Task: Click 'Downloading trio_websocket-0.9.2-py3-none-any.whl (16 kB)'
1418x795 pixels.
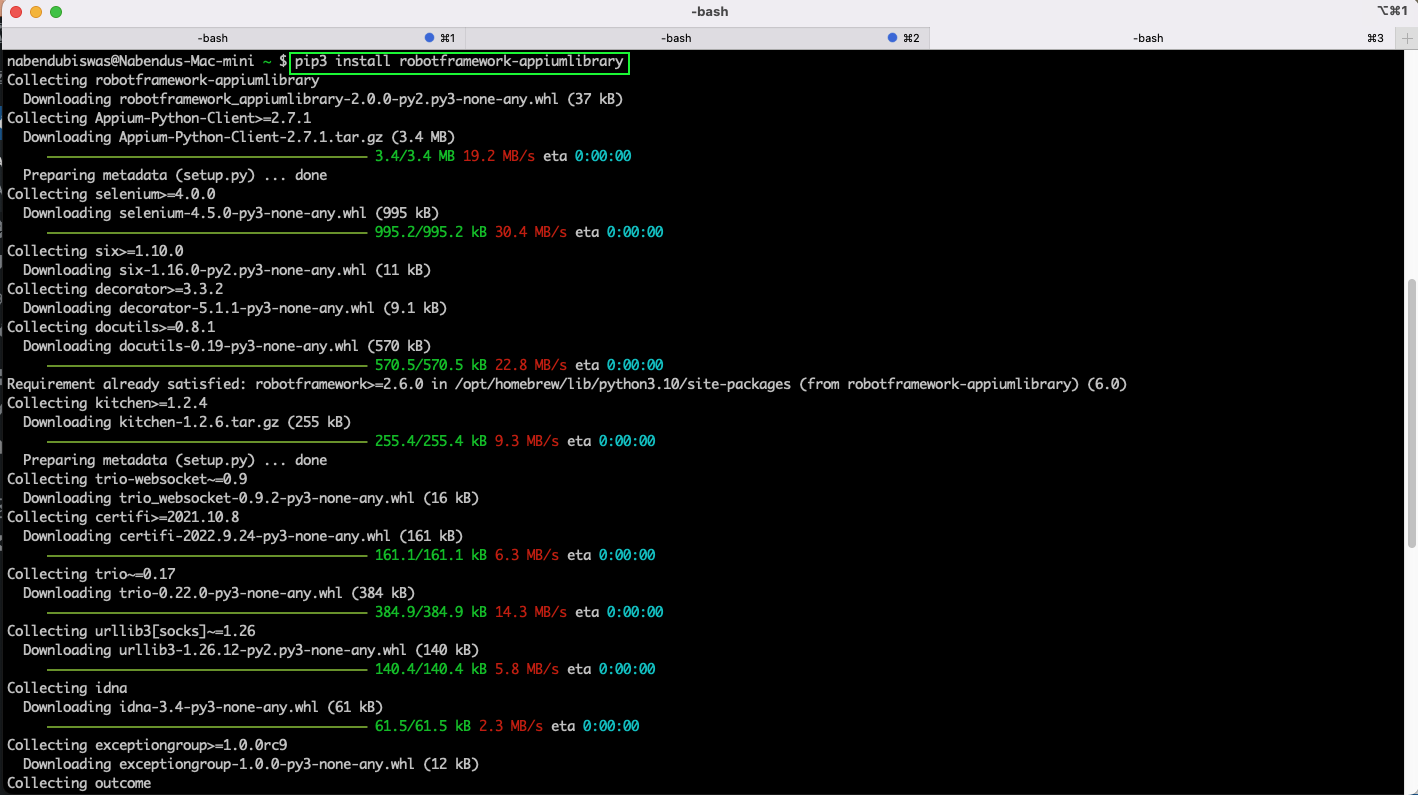Action: click(251, 498)
